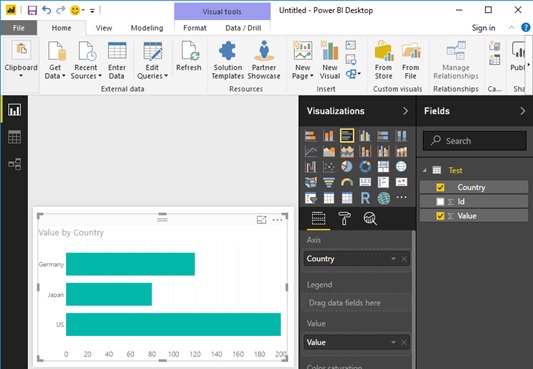Pick the card visual with 123
The width and height of the screenshot is (533, 369).
(365, 182)
